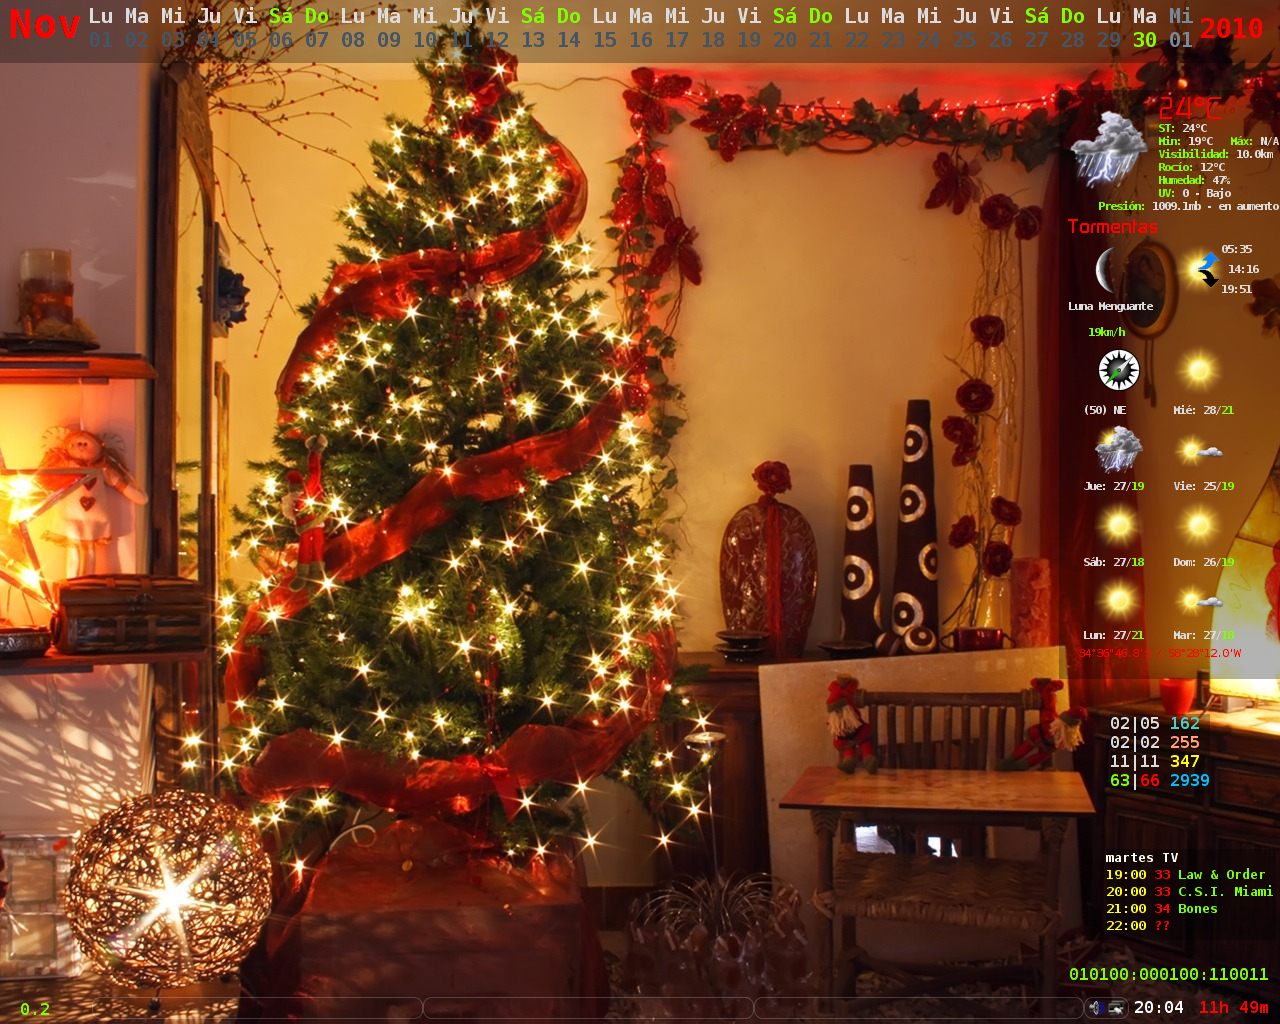Click day 25 in the calendar bar
The height and width of the screenshot is (1024, 1280).
pyautogui.click(x=965, y=40)
